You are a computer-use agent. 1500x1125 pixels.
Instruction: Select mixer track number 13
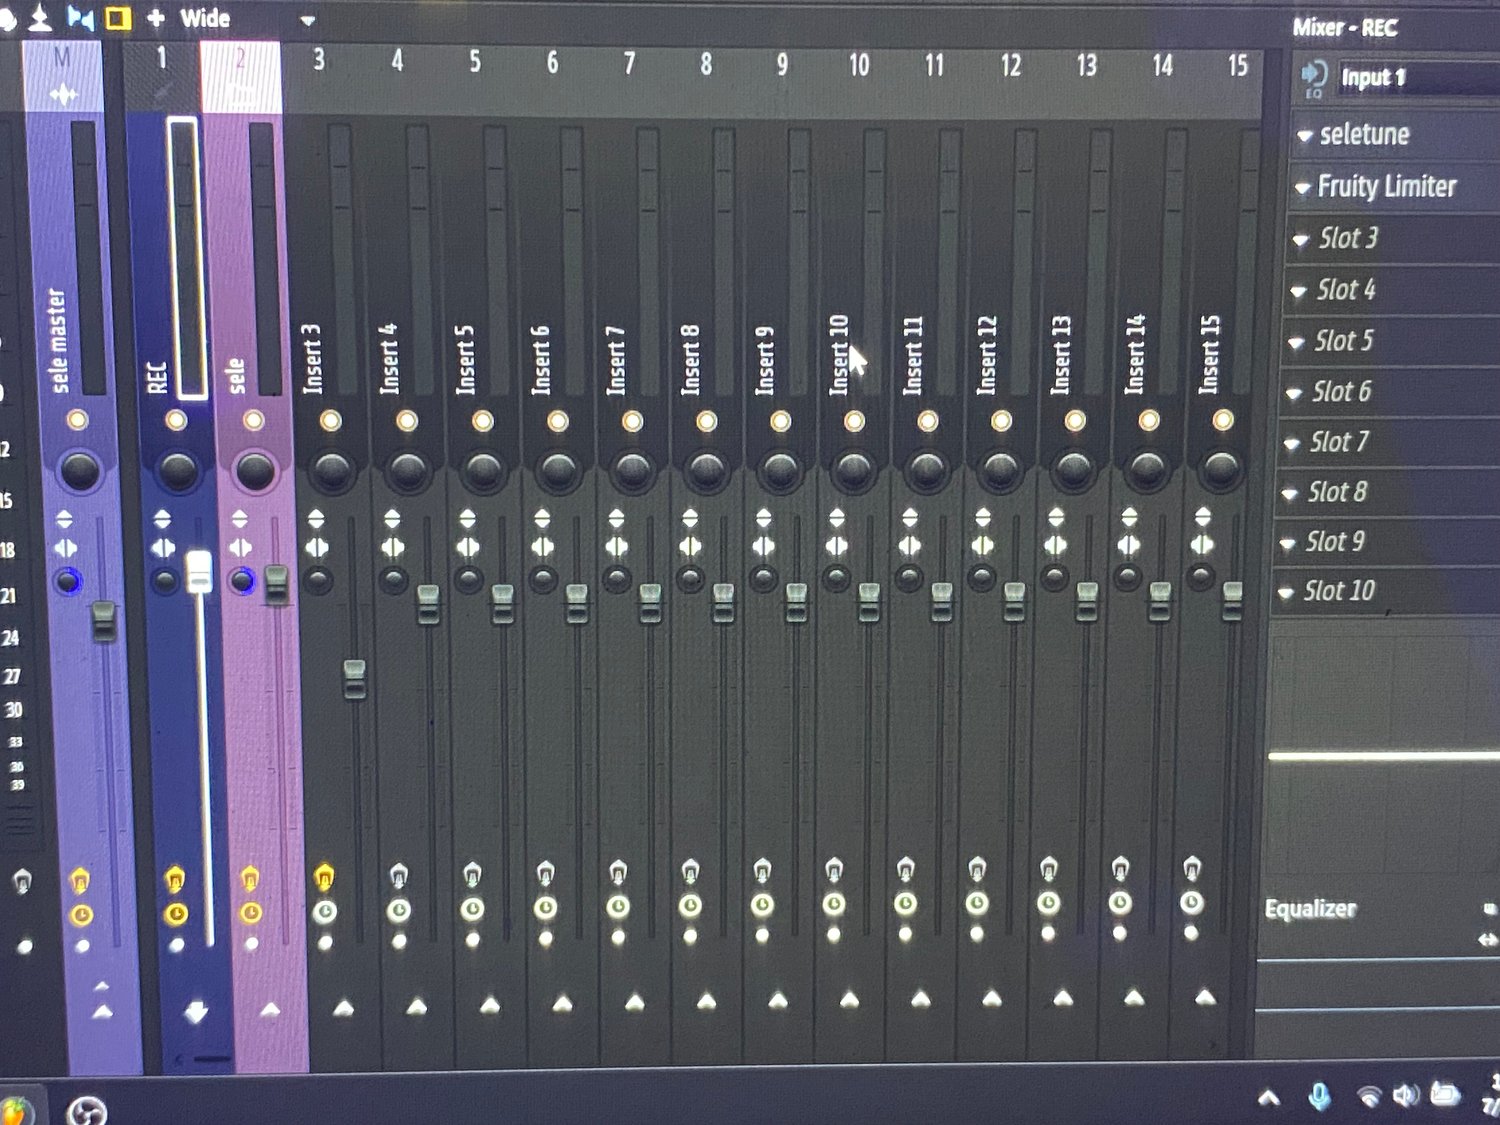tap(1087, 66)
